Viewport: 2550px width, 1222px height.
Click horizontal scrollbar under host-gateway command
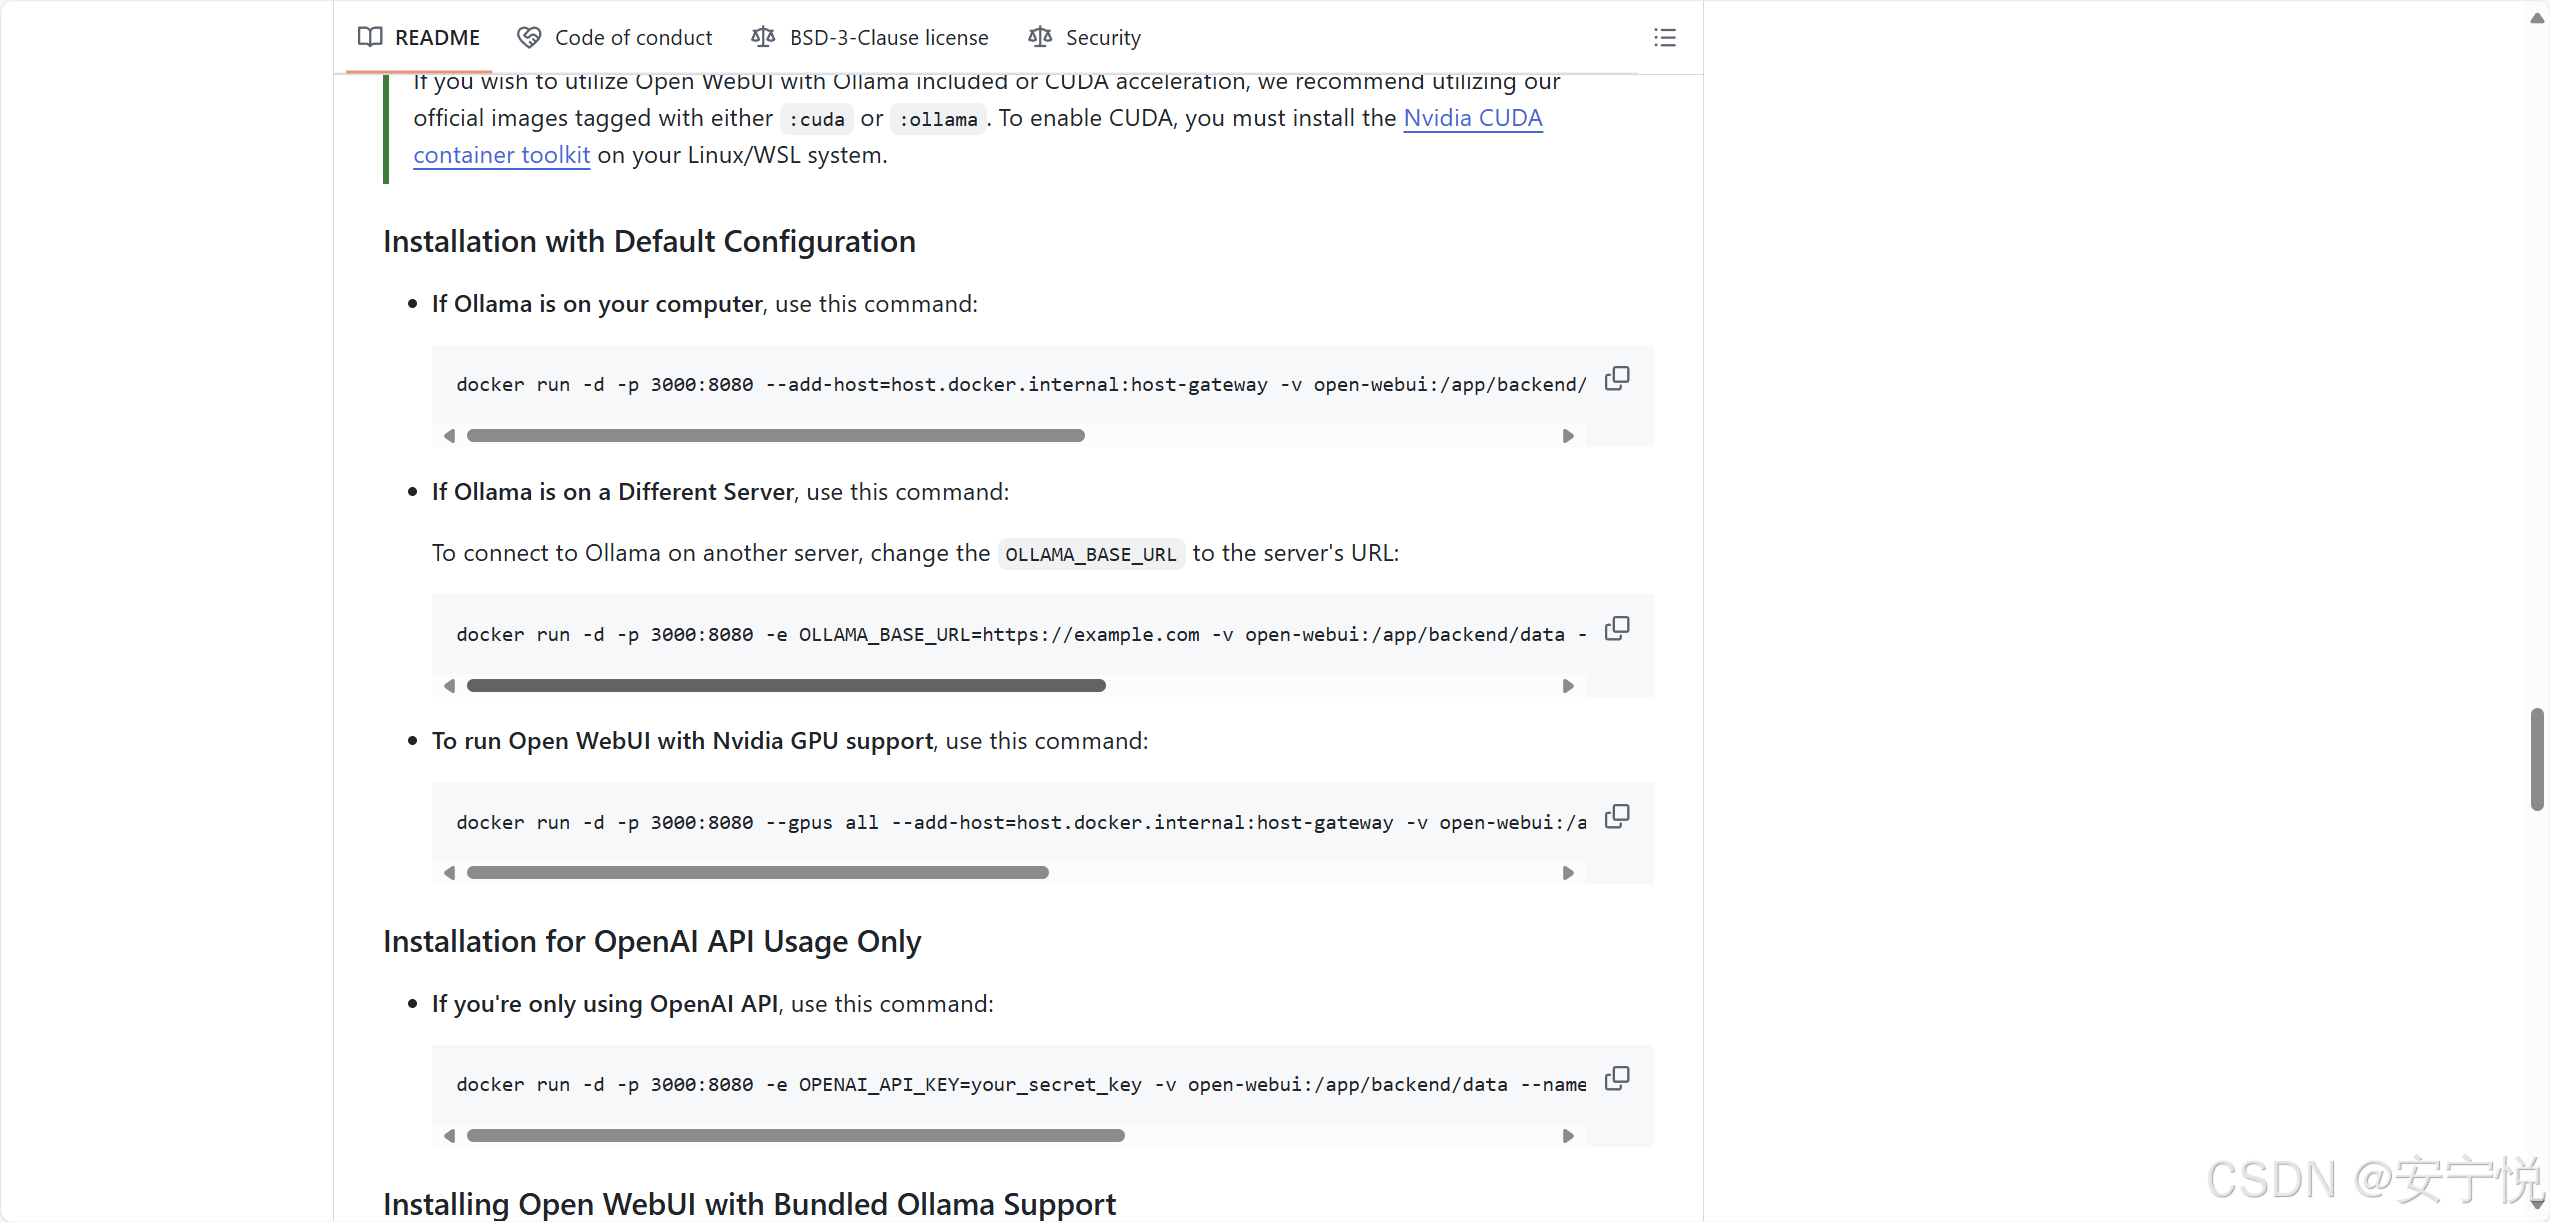pos(776,436)
